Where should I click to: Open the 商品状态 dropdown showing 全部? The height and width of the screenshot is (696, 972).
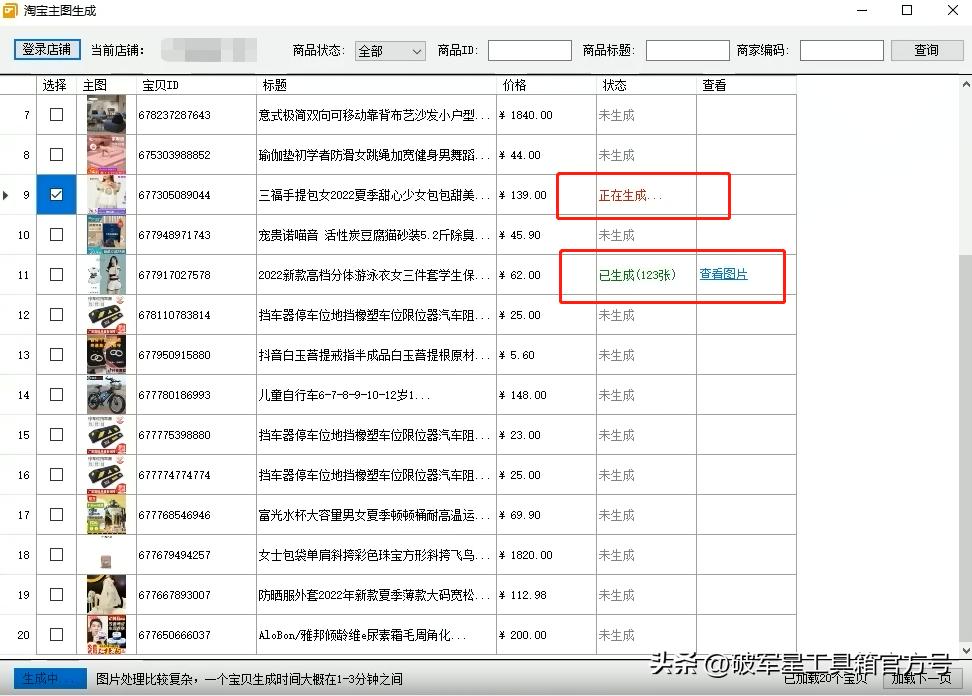389,50
